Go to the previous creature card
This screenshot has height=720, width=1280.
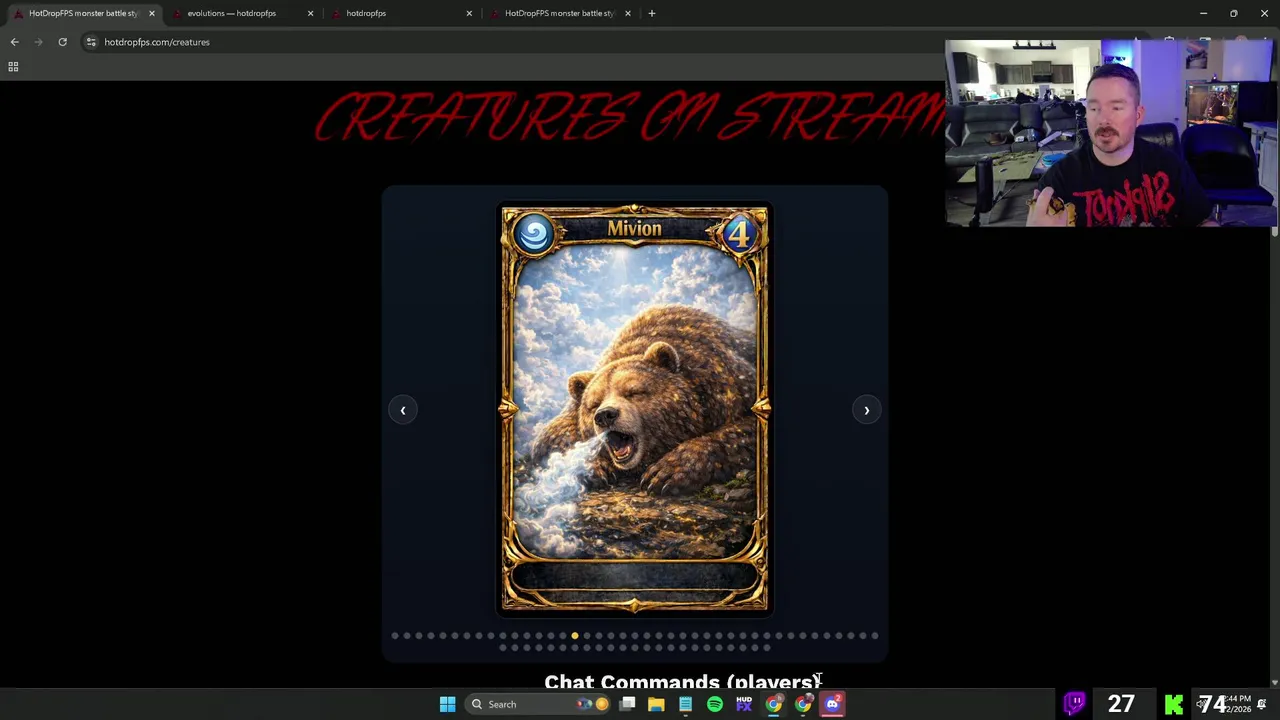tap(402, 410)
